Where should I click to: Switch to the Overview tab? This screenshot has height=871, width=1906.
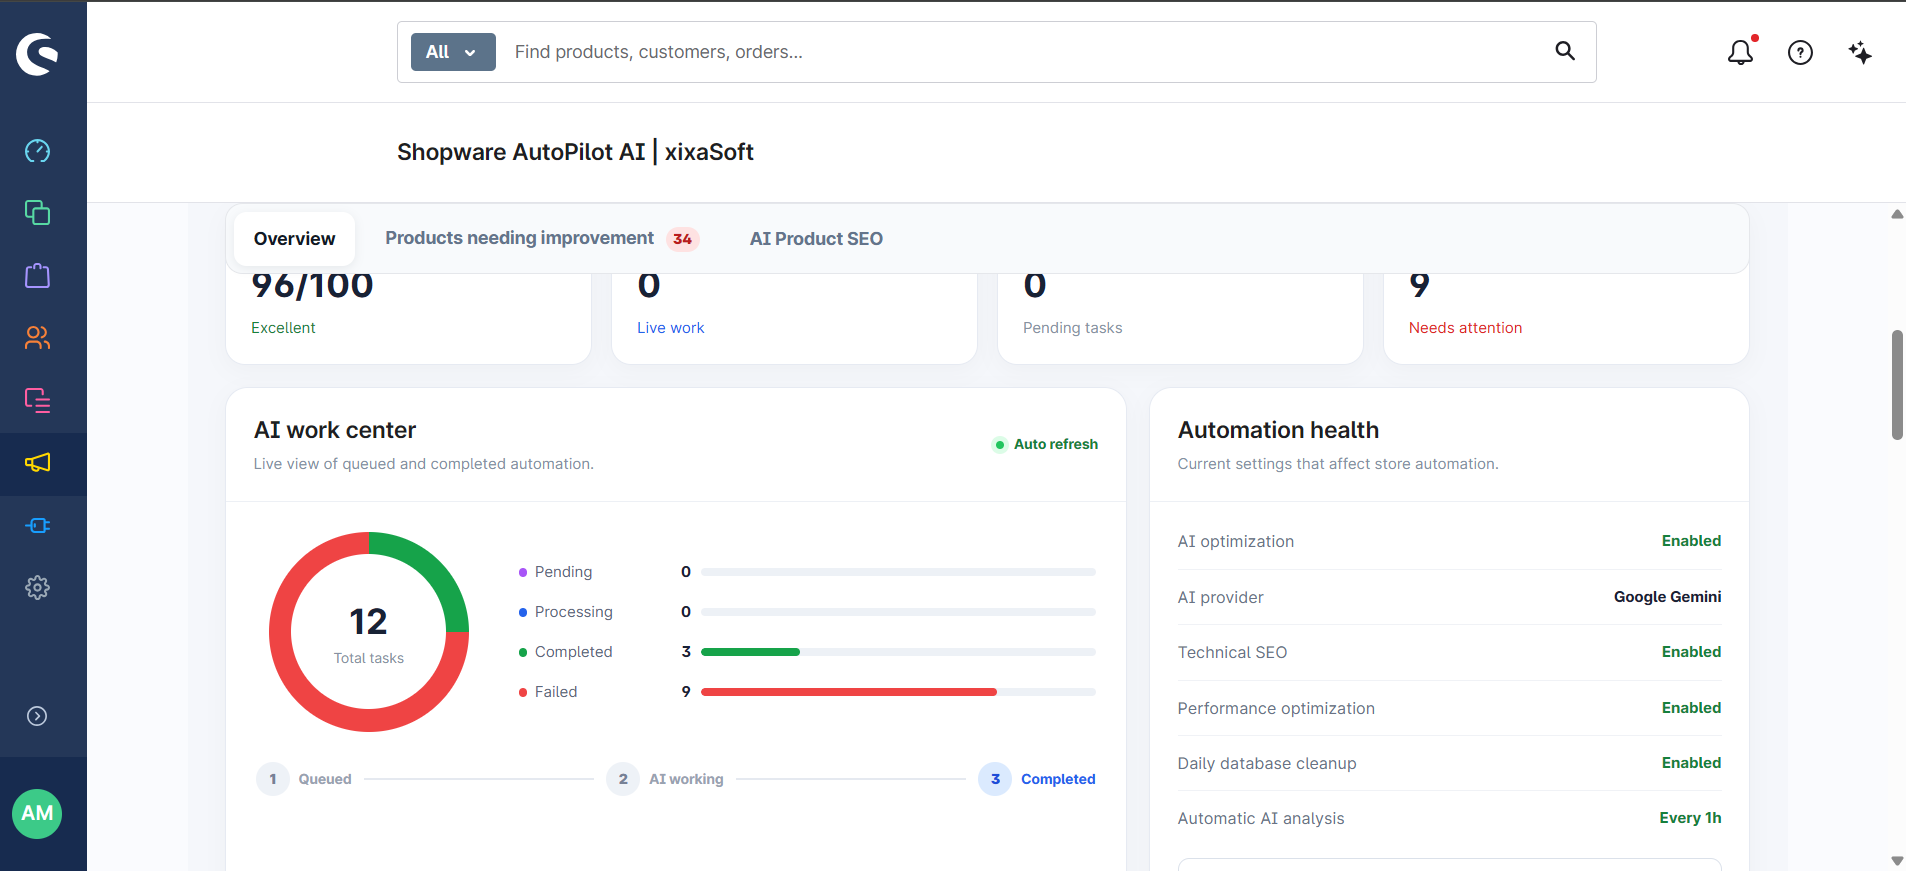(x=294, y=239)
